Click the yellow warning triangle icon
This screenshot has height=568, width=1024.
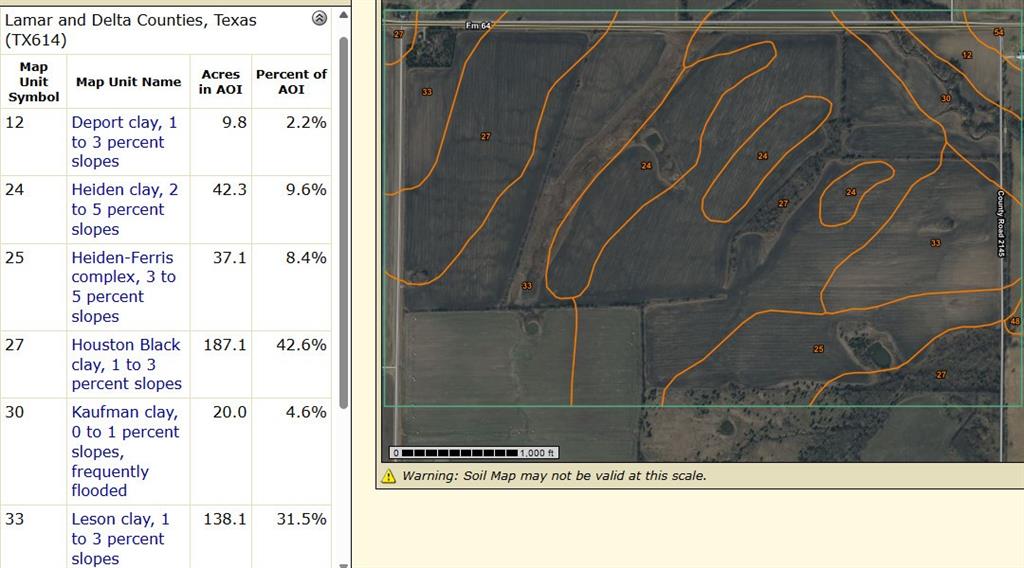click(x=389, y=476)
